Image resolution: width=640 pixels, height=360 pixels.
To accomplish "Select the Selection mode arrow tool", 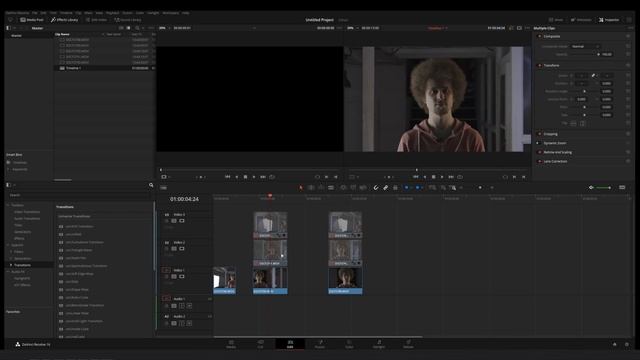I will [301, 188].
